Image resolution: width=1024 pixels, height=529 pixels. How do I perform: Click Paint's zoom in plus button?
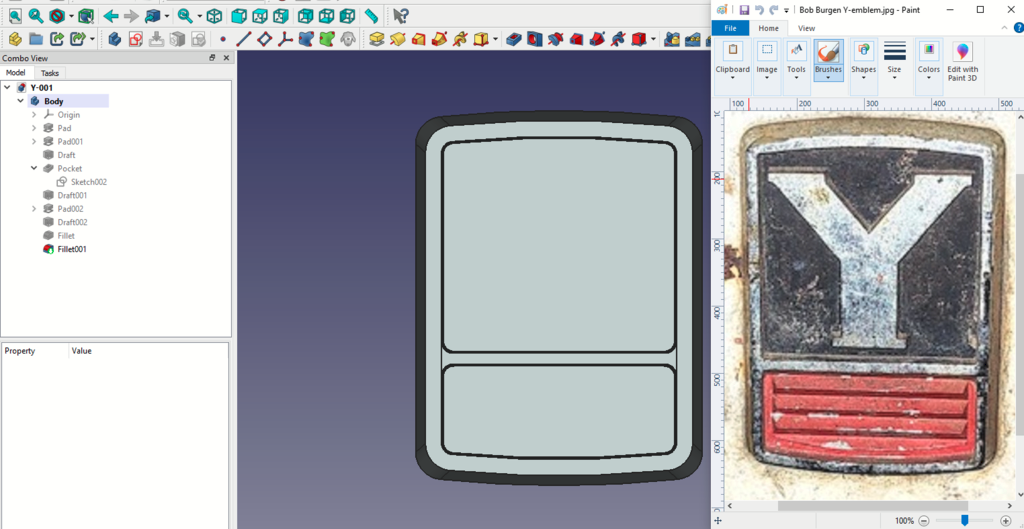(1006, 521)
